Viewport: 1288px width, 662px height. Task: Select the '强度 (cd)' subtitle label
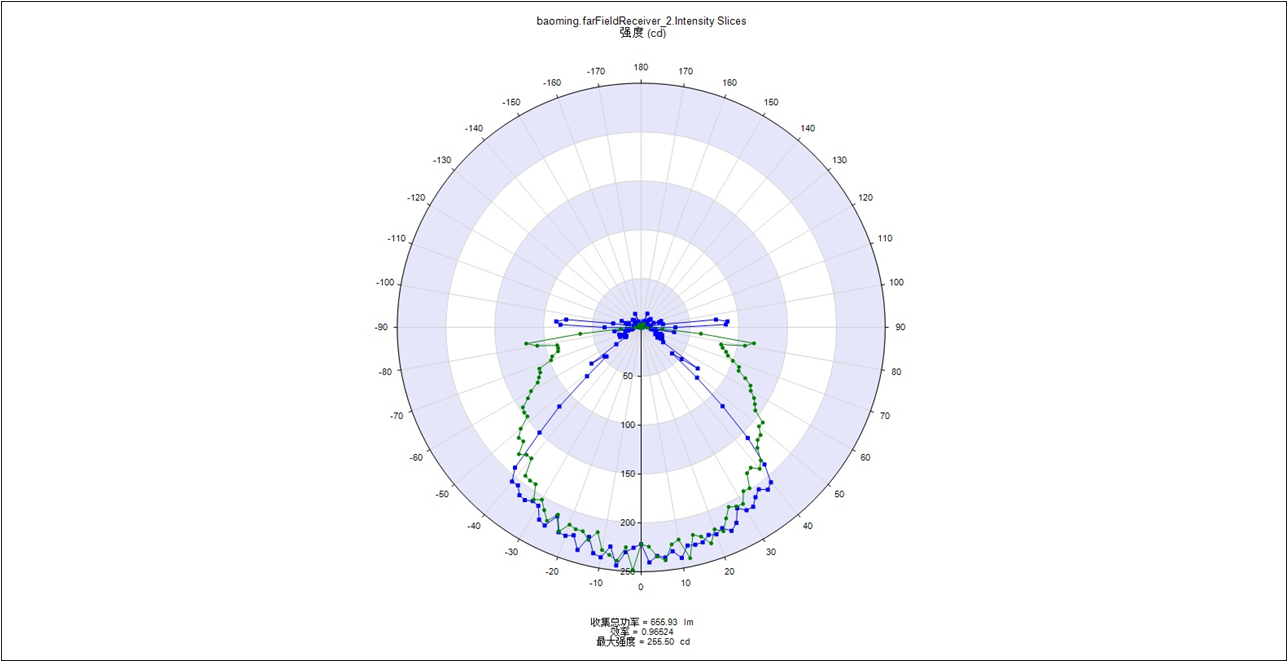coord(643,33)
